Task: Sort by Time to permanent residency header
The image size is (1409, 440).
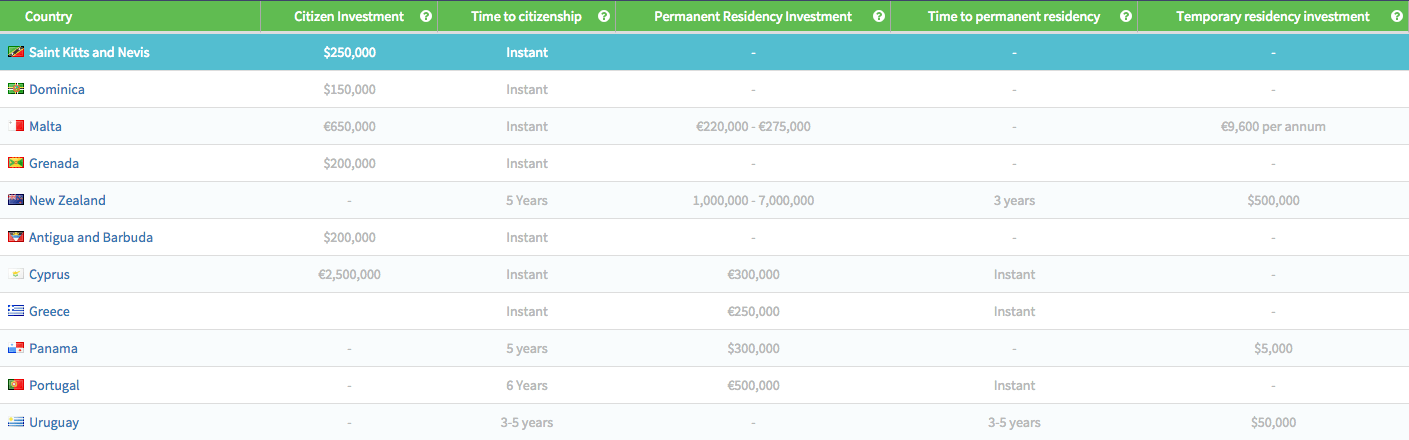Action: [1014, 16]
